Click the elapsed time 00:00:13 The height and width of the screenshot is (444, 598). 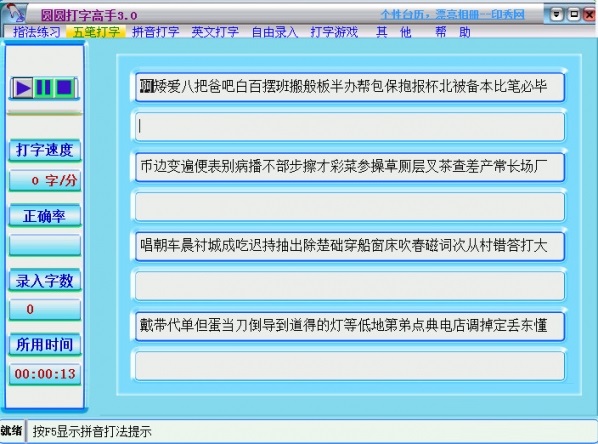coord(45,374)
